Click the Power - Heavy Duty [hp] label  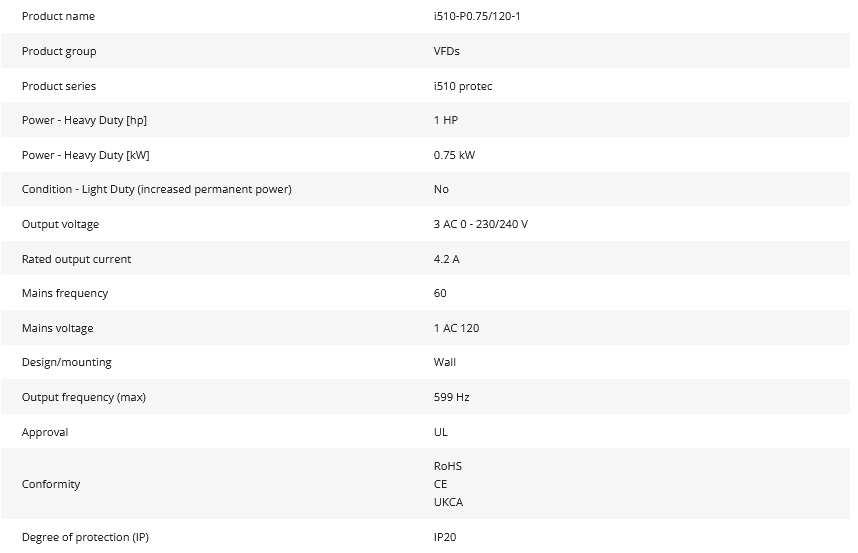[x=84, y=121]
